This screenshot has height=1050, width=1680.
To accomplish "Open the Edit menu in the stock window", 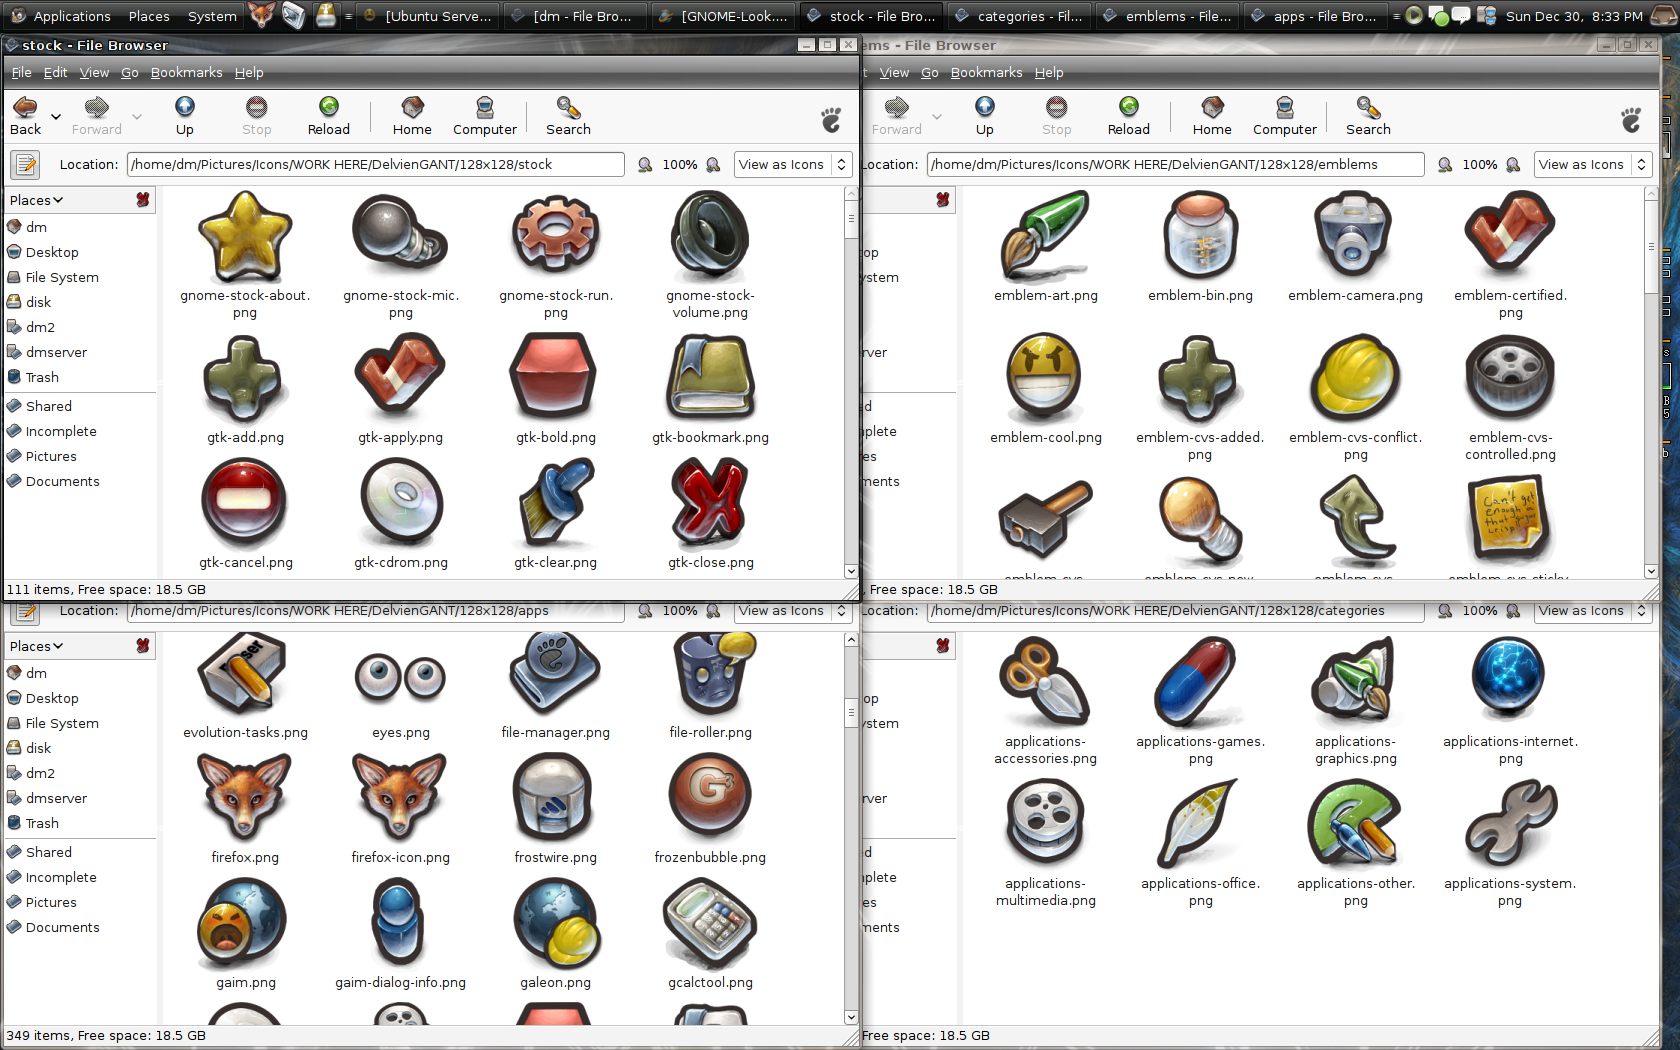I will (x=55, y=72).
